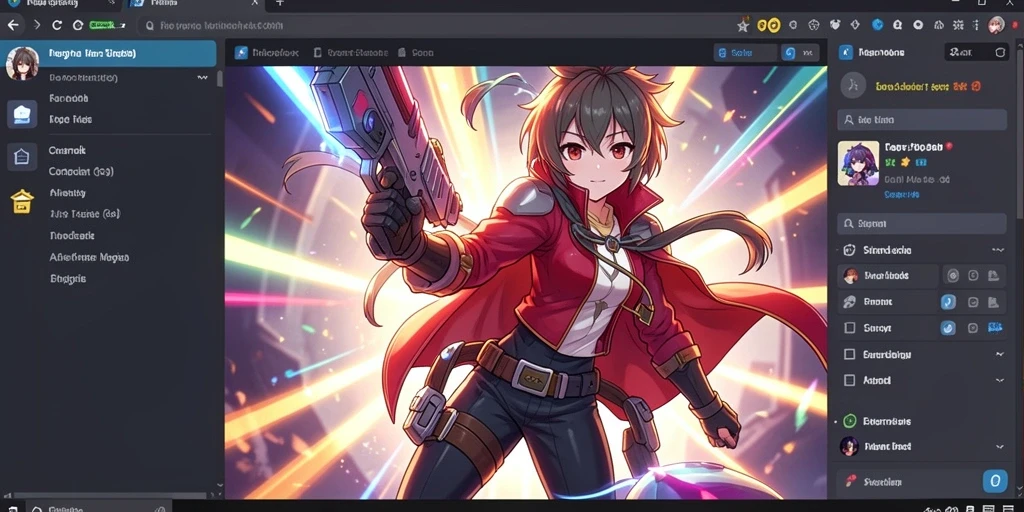This screenshot has width=1024, height=512.
Task: Open the browser profile avatar in the toolbar
Action: [x=996, y=25]
